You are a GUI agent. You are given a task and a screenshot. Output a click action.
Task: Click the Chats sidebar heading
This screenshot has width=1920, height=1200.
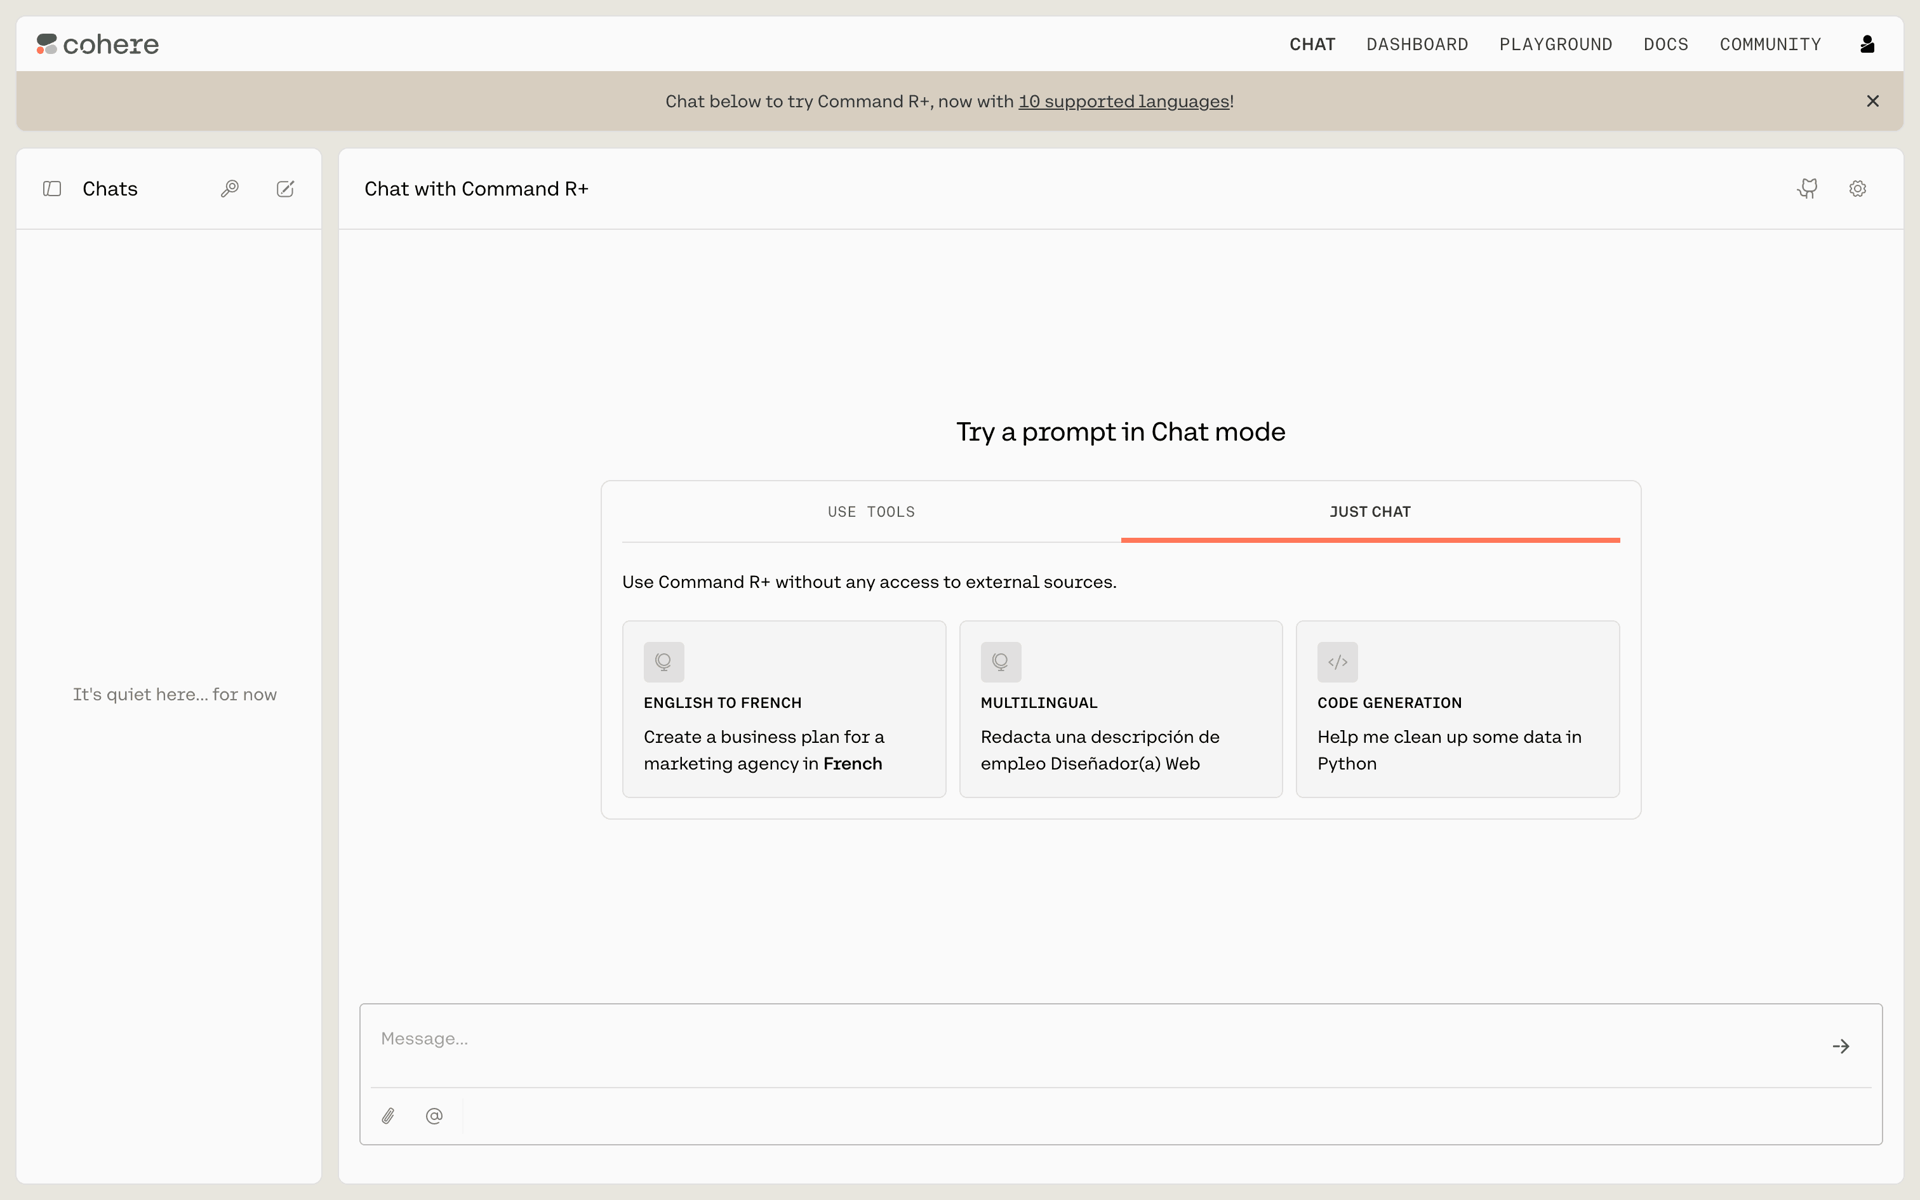pos(110,189)
